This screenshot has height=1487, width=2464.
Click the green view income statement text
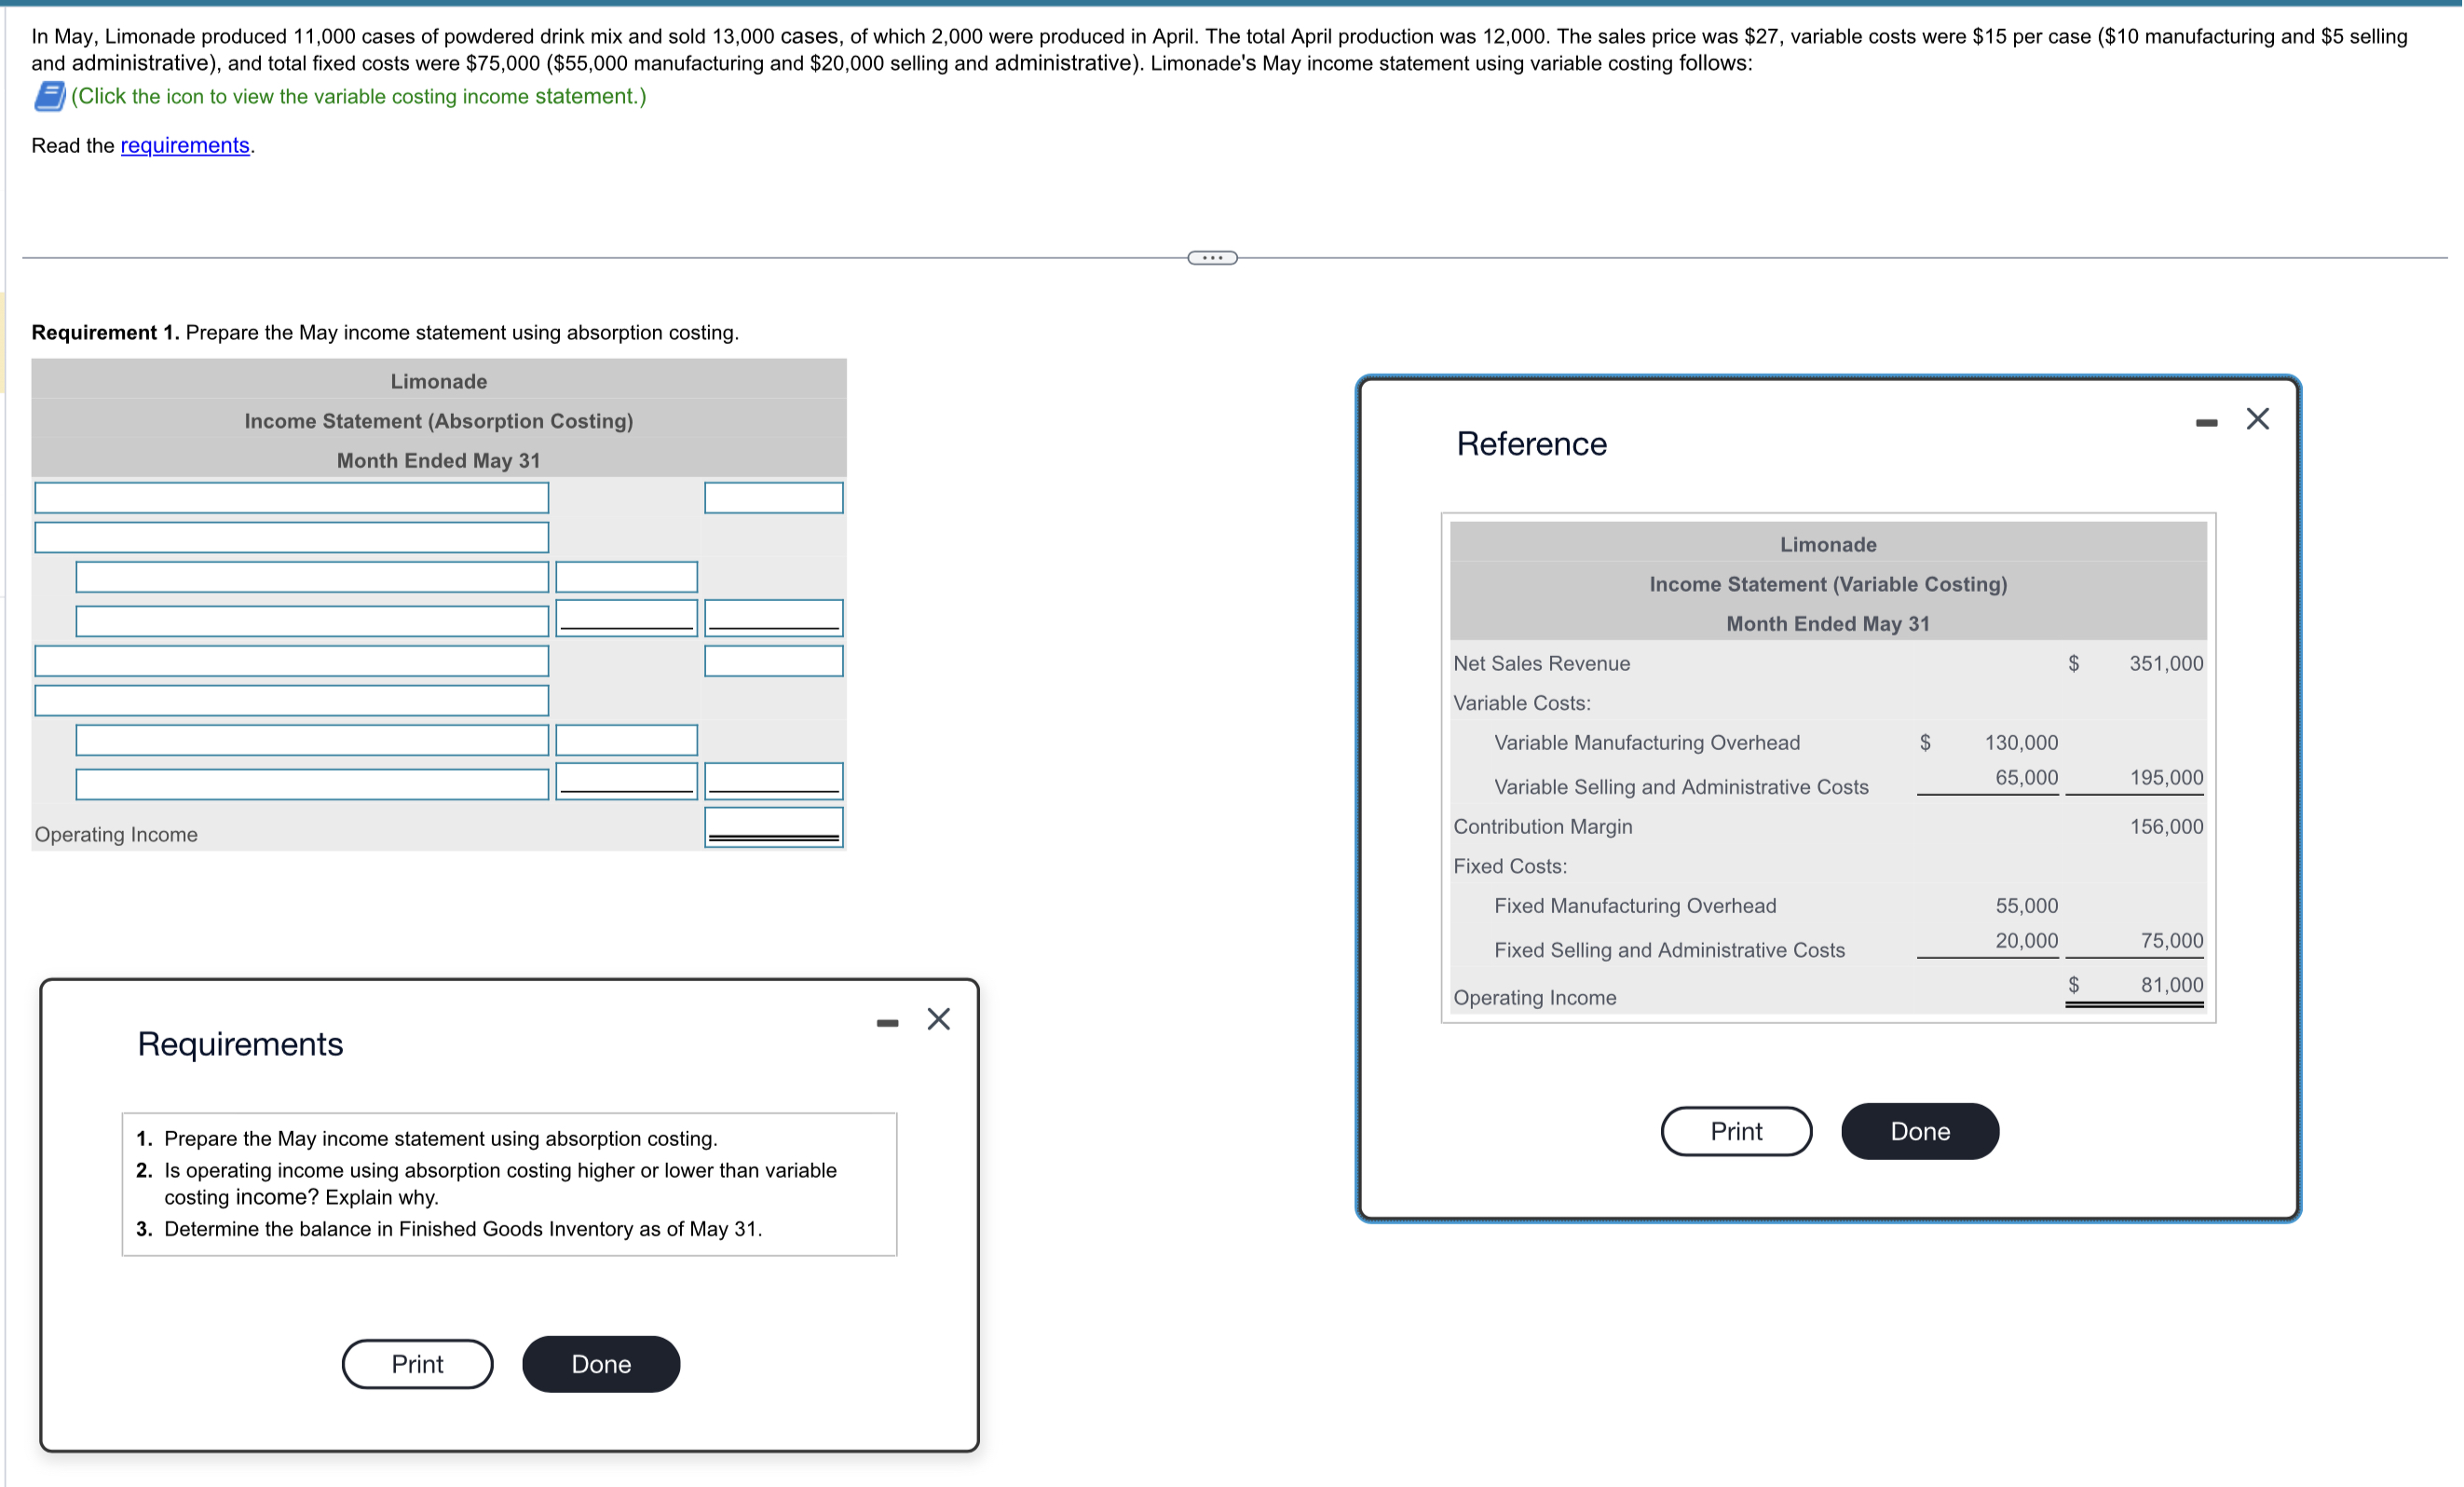358,97
